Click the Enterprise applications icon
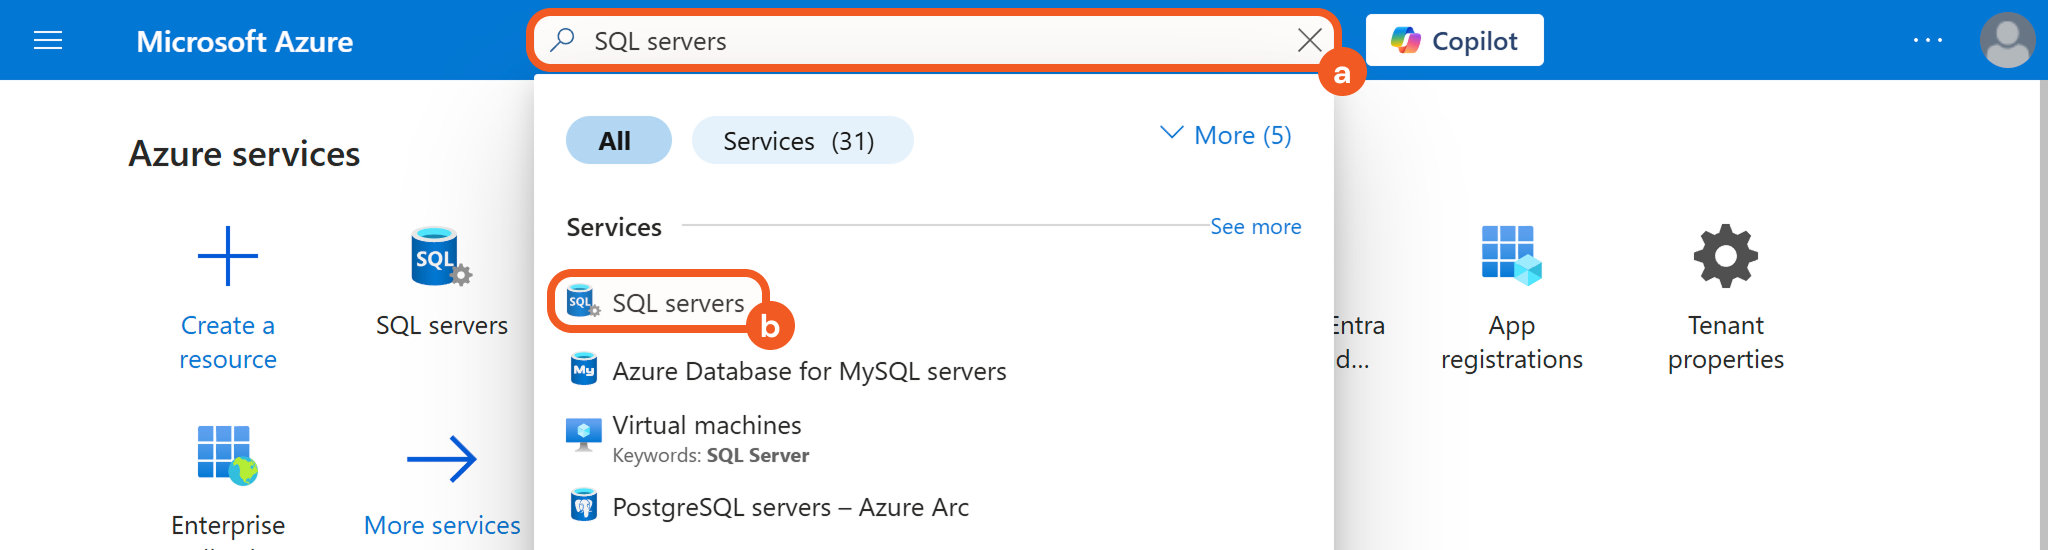 coord(227,455)
